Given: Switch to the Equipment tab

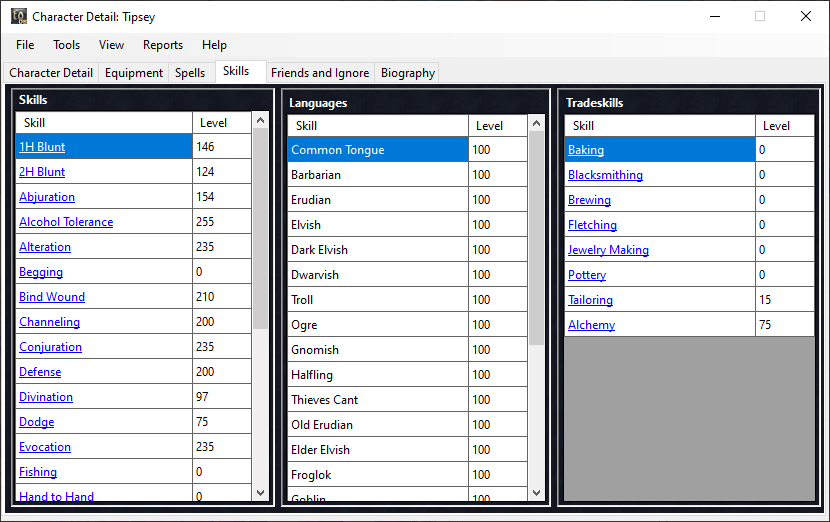Looking at the screenshot, I should click(134, 73).
